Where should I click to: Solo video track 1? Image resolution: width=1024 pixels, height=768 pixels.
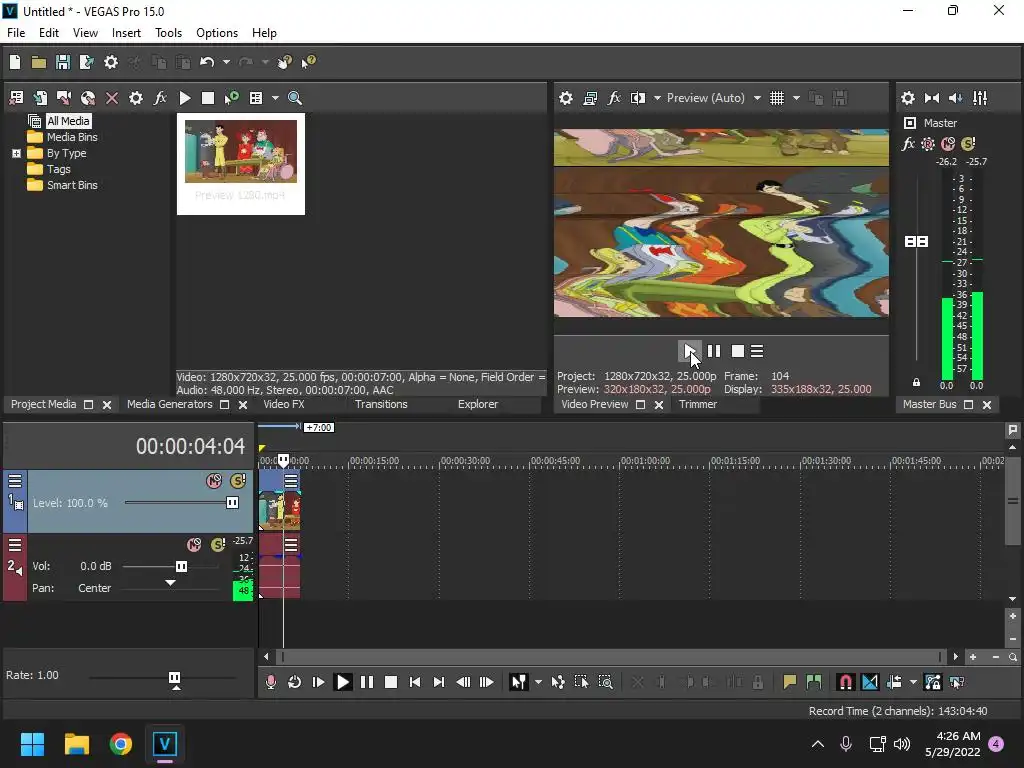[238, 481]
